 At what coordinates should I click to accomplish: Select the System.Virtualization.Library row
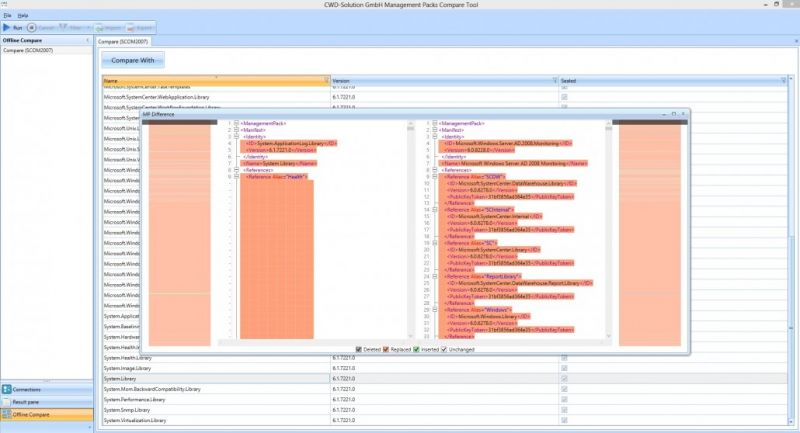click(444, 421)
